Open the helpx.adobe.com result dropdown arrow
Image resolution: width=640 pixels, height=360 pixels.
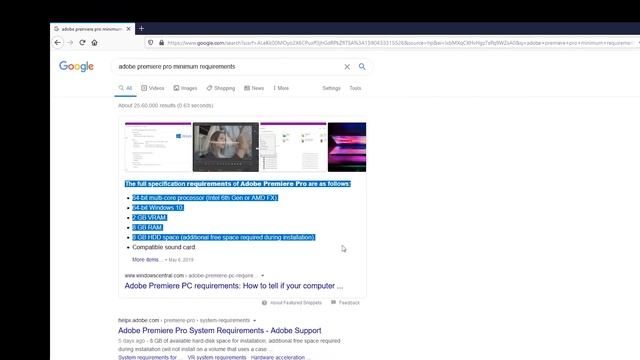pos(255,320)
